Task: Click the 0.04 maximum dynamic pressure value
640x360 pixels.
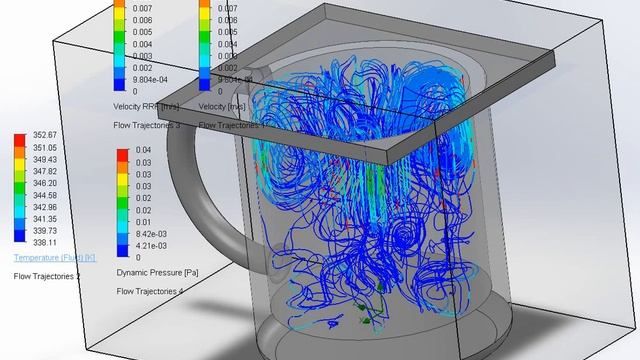Action: pyautogui.click(x=143, y=150)
